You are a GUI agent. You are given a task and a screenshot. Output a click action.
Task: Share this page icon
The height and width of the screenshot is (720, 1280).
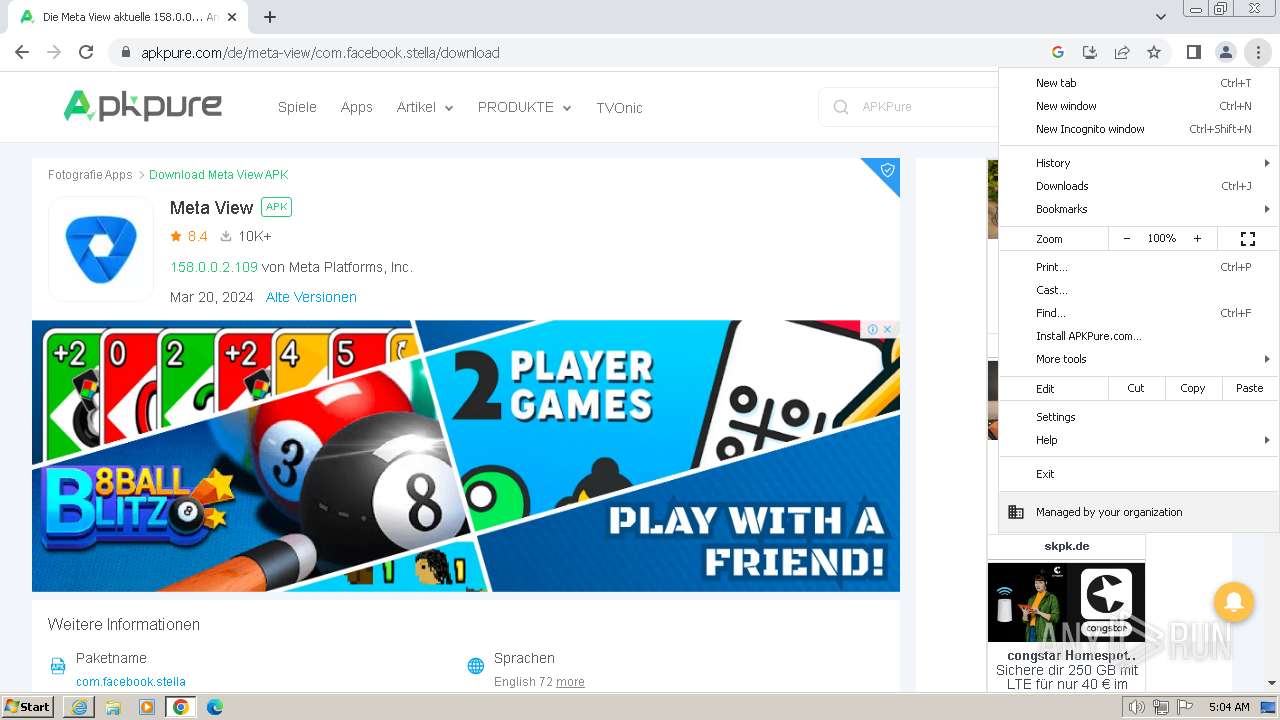click(1122, 52)
